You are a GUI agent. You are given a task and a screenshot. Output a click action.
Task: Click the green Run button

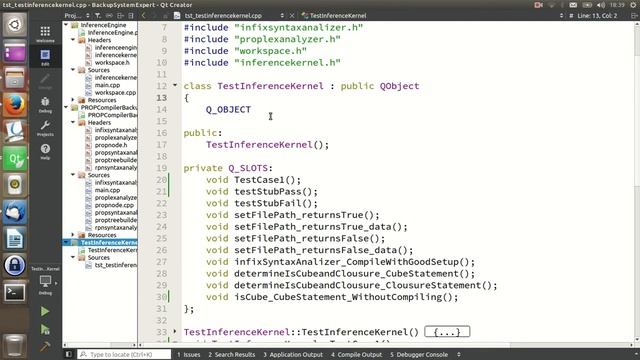(45, 311)
